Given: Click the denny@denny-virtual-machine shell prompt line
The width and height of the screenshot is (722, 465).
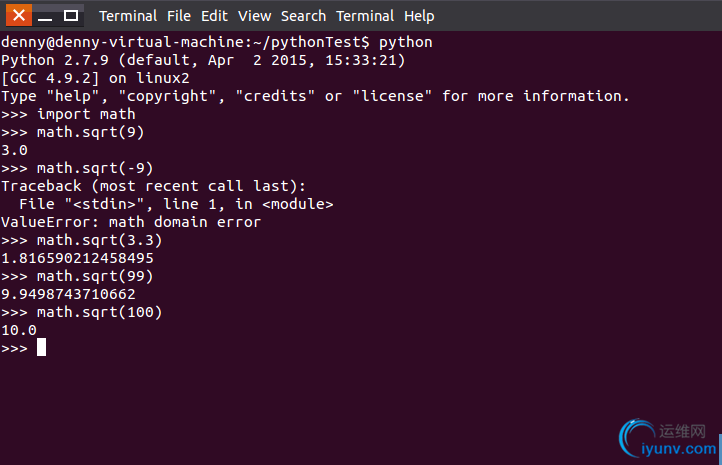Looking at the screenshot, I should 217,42.
